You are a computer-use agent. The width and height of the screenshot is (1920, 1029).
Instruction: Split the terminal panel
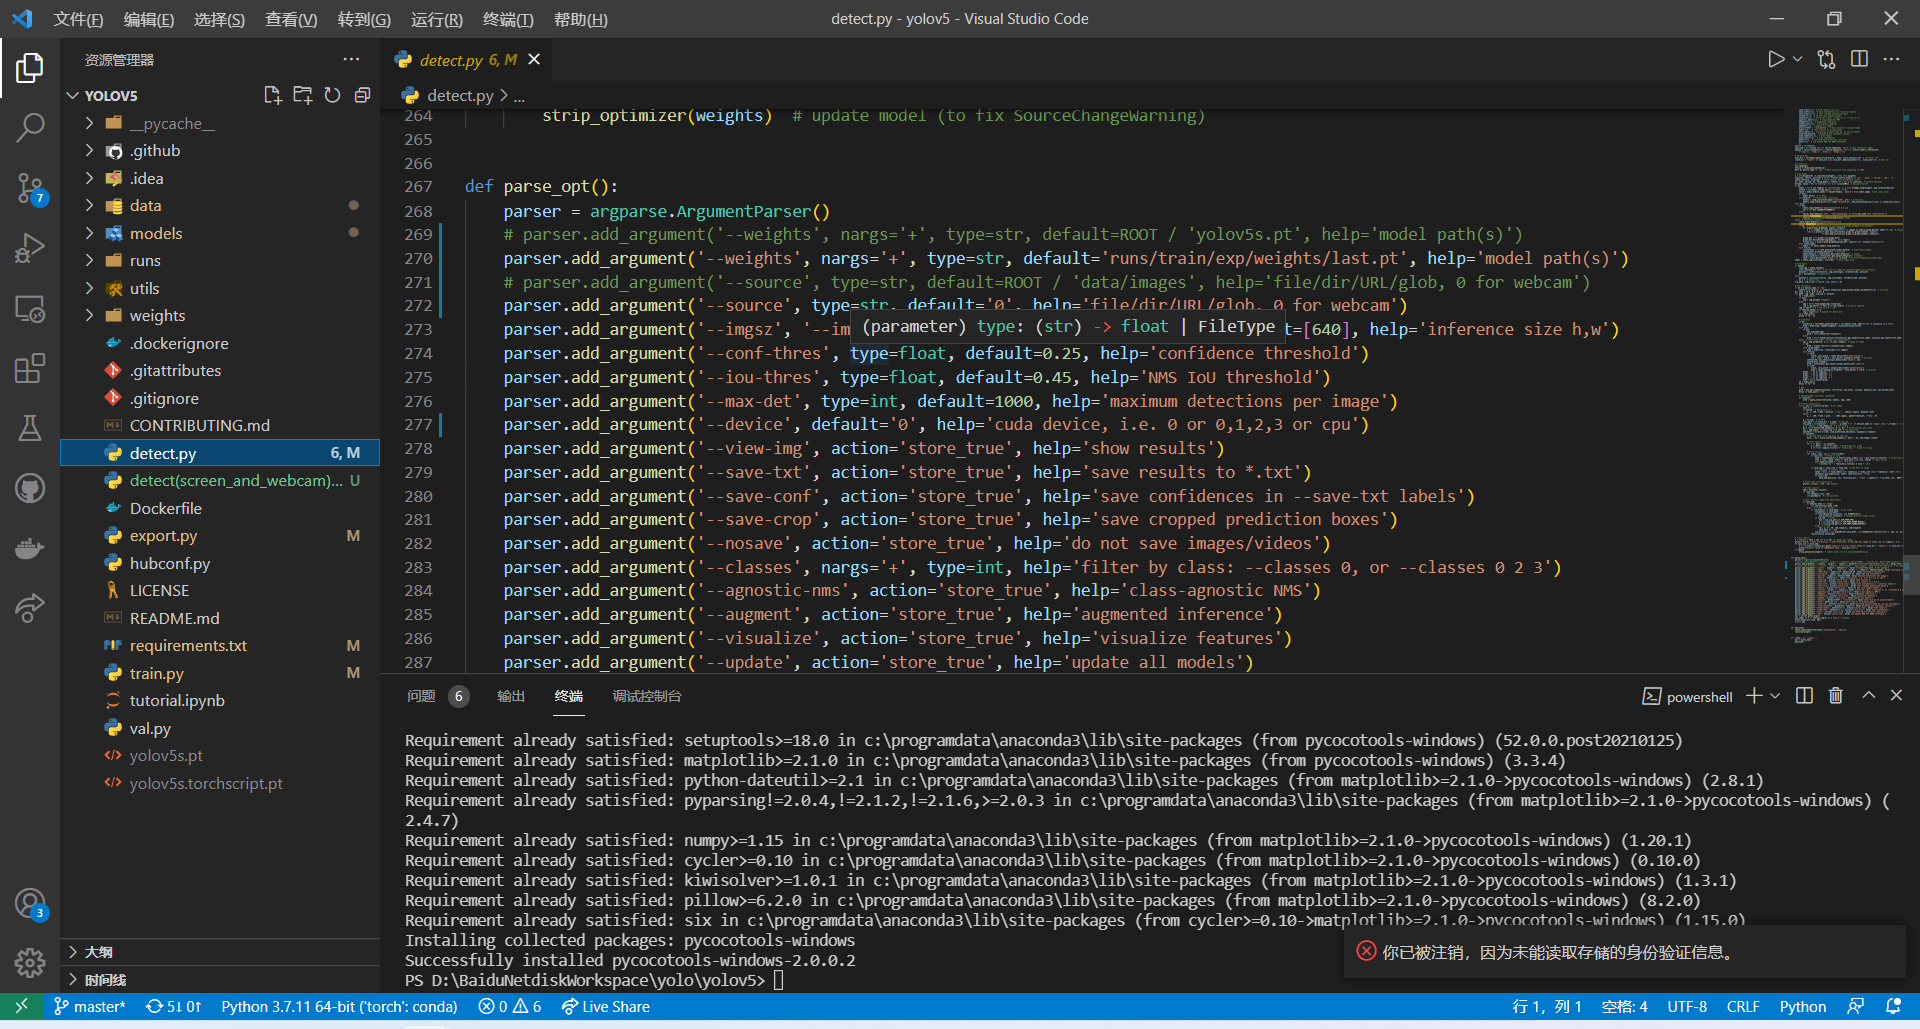pos(1804,696)
